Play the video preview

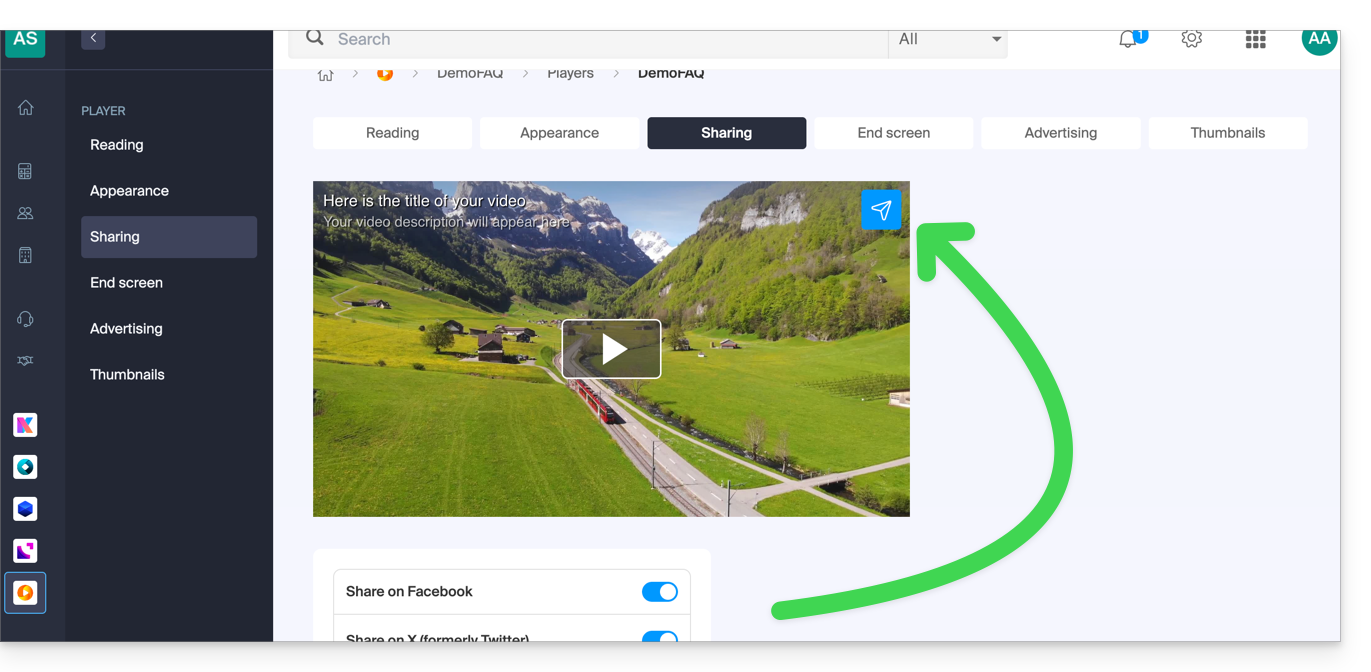pyautogui.click(x=611, y=349)
